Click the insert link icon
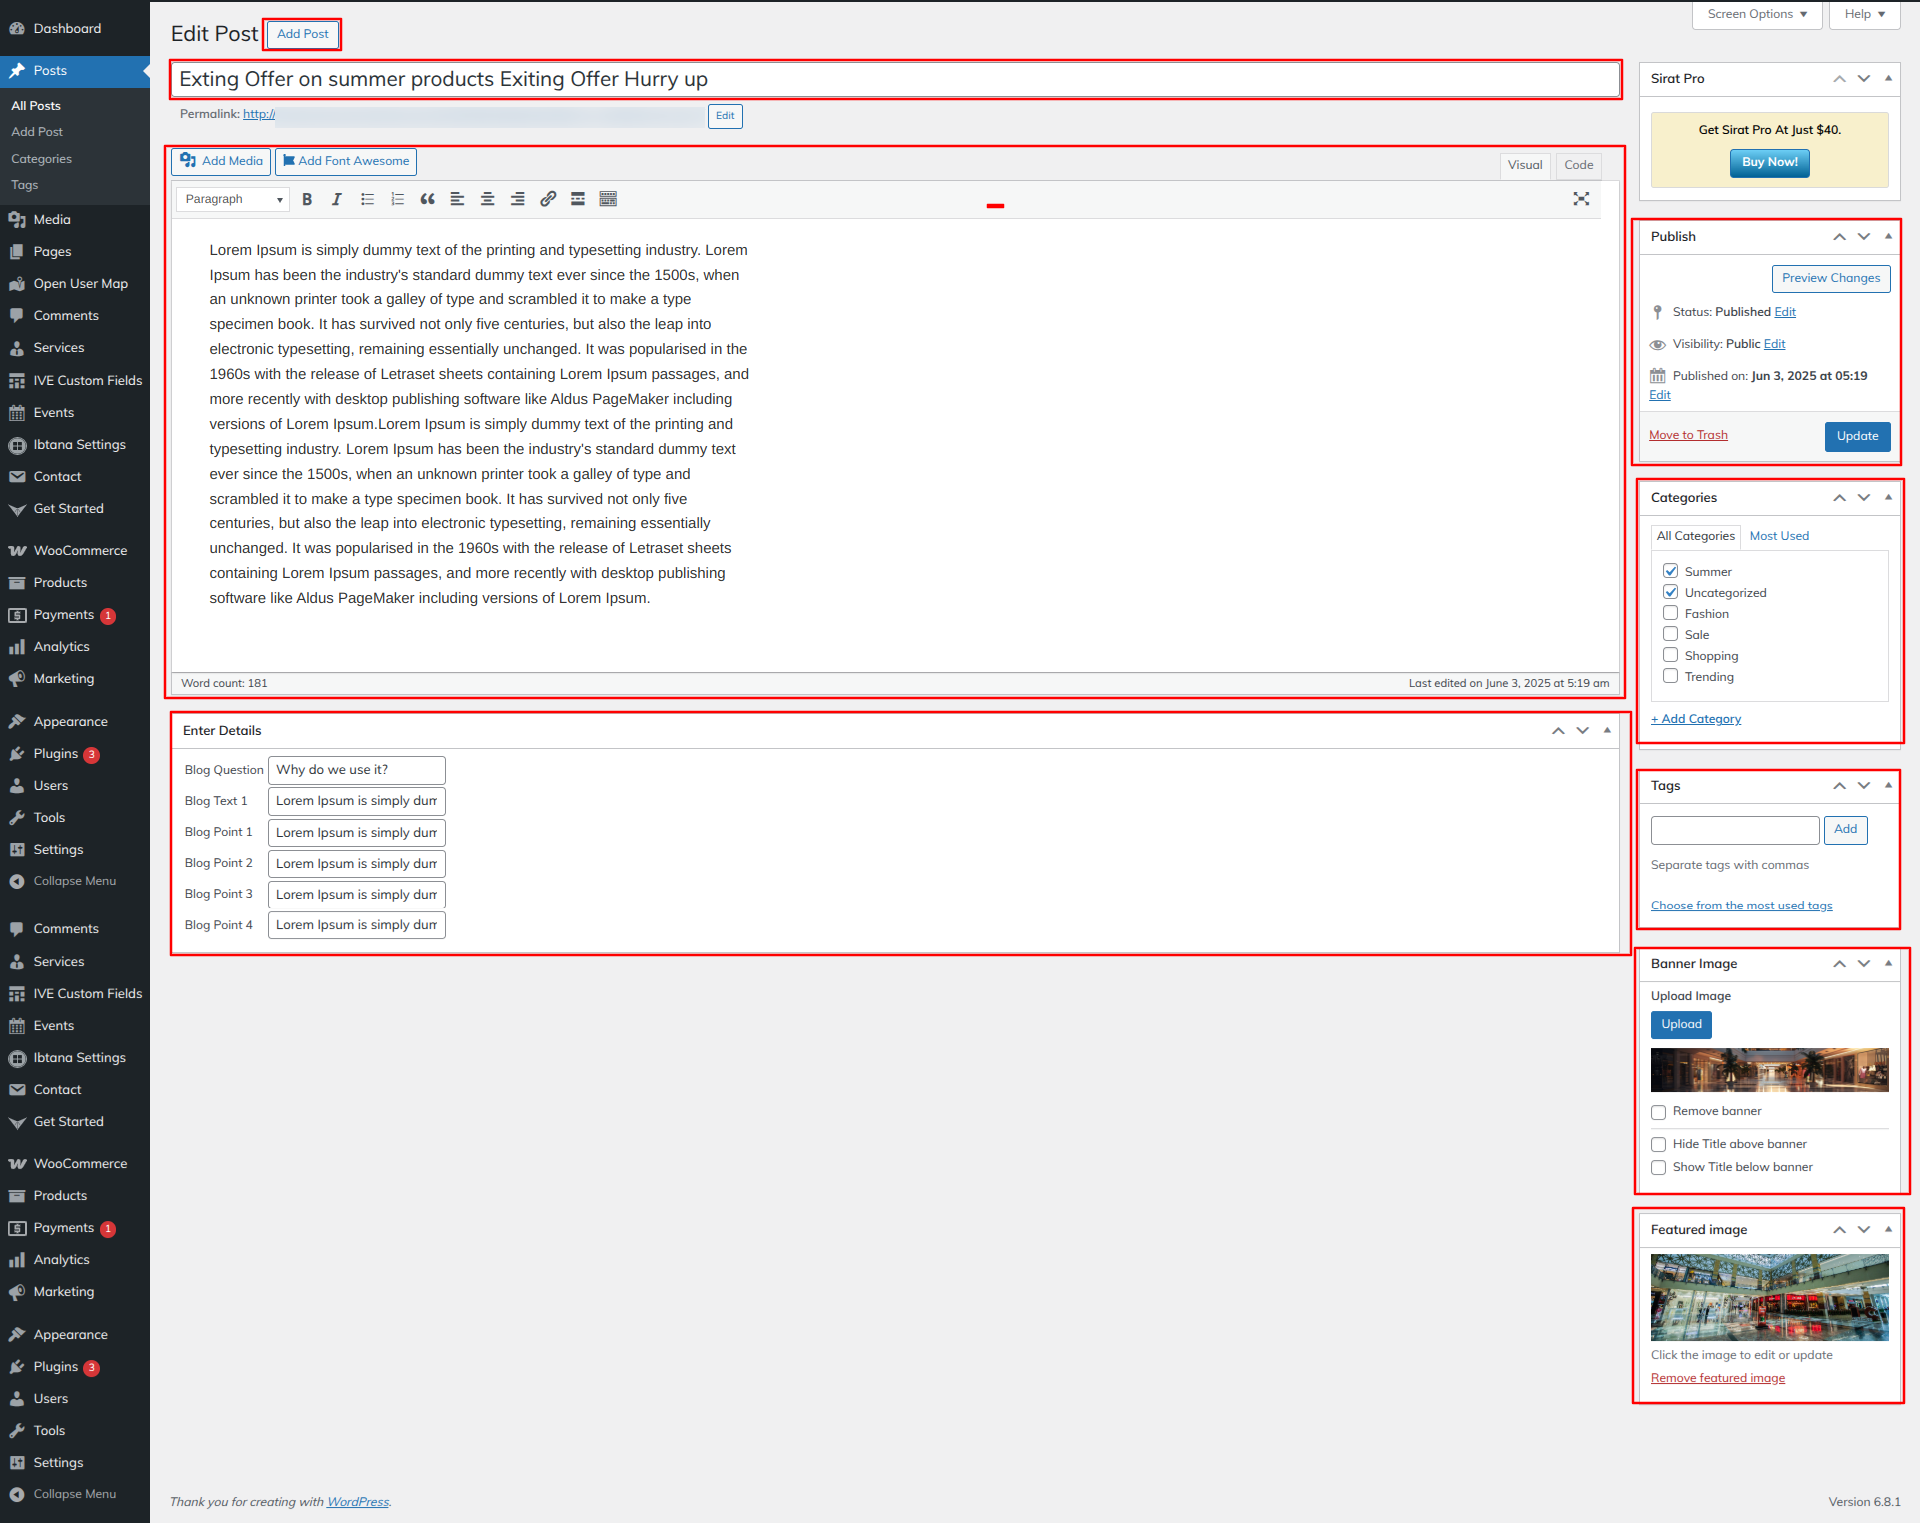Image resolution: width=1920 pixels, height=1523 pixels. 548,199
